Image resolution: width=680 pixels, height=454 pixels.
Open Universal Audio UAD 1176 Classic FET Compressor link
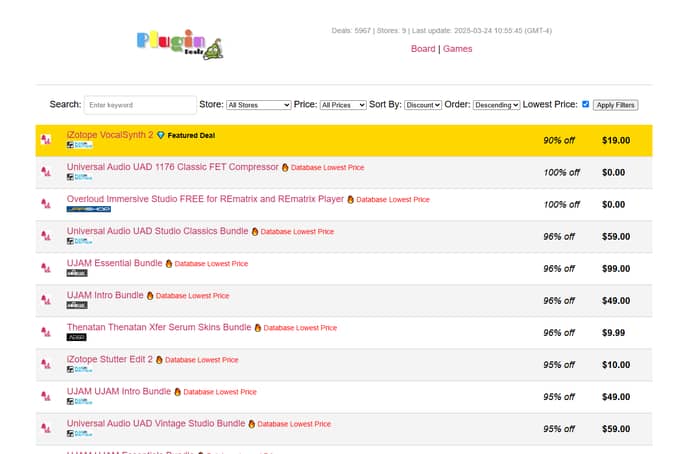pyautogui.click(x=173, y=167)
